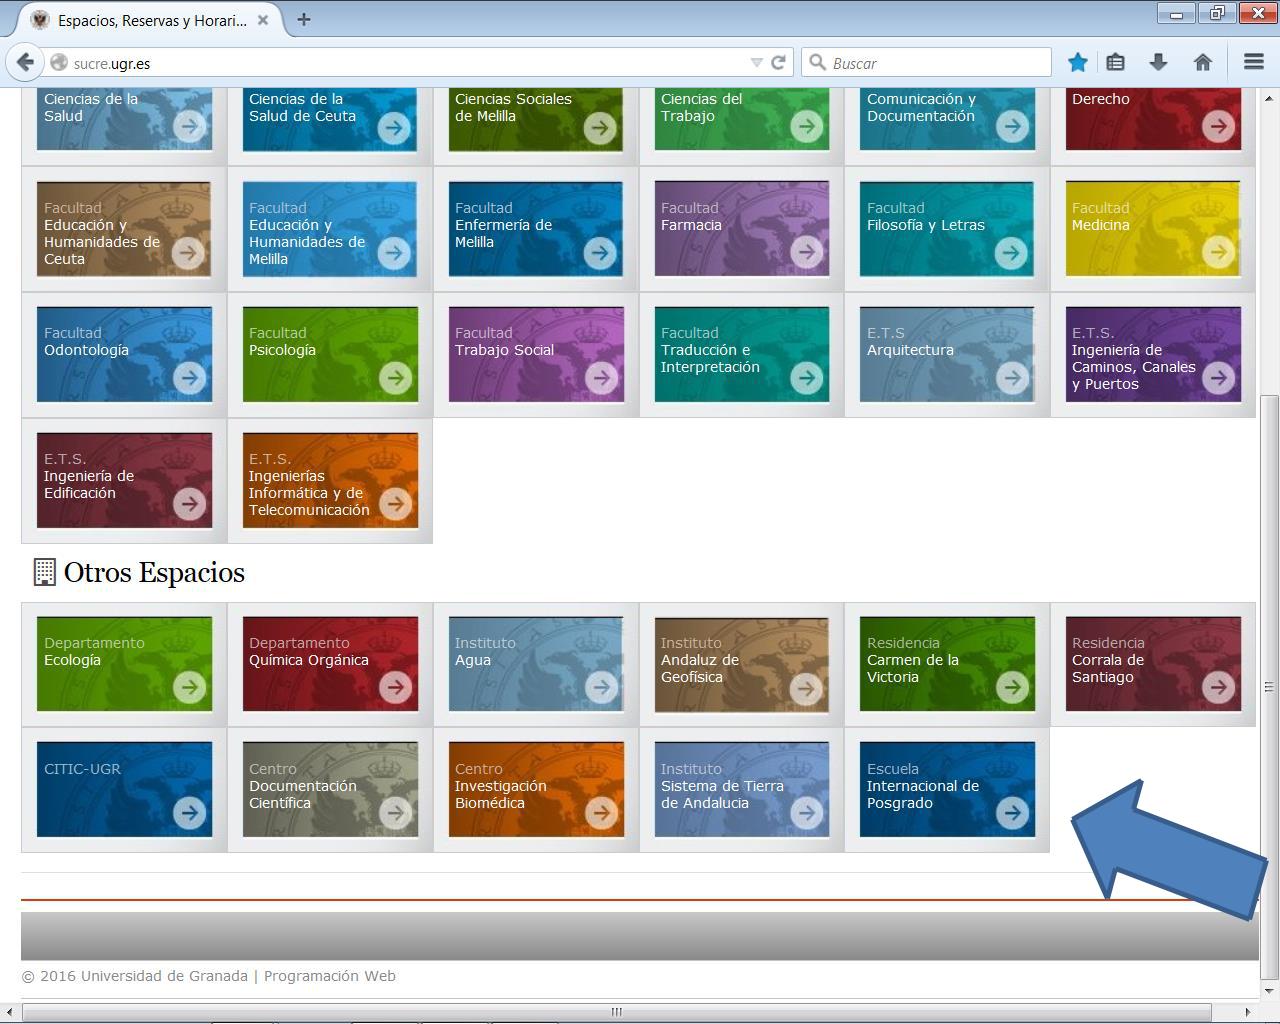This screenshot has width=1280, height=1024.
Task: Reload the page with refresh icon
Action: pos(778,62)
